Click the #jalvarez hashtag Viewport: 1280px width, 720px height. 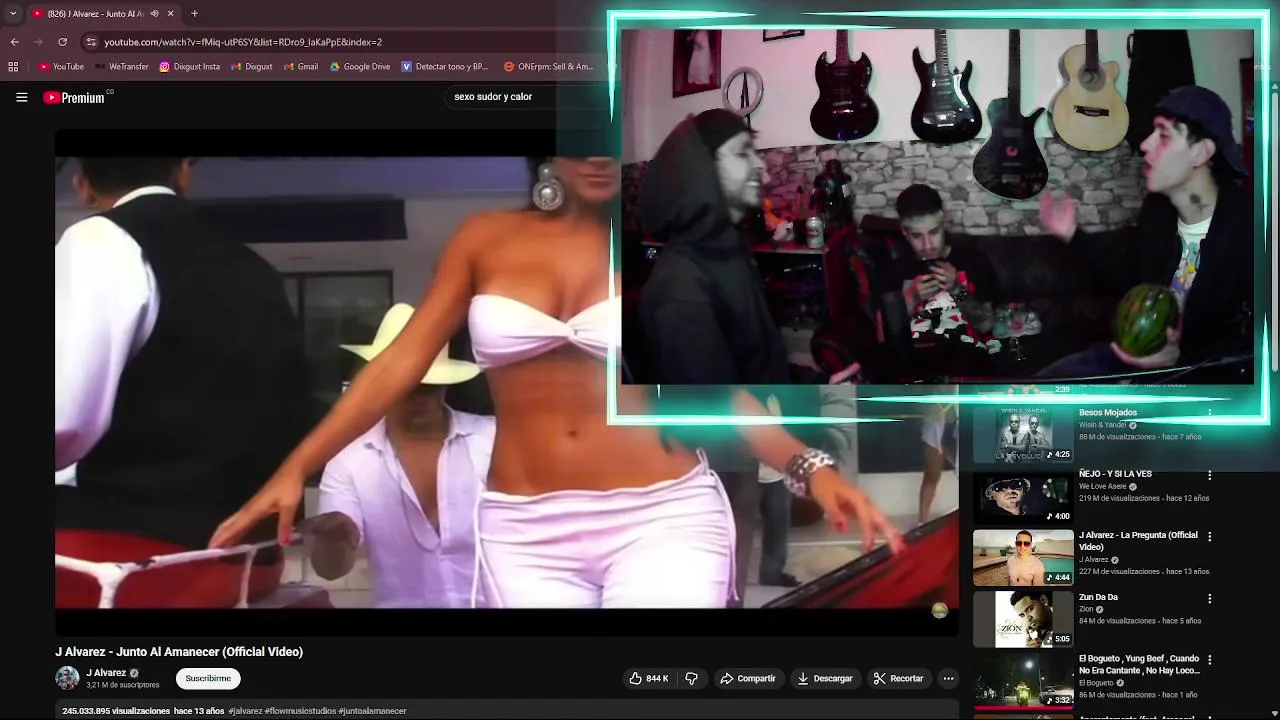tap(245, 711)
